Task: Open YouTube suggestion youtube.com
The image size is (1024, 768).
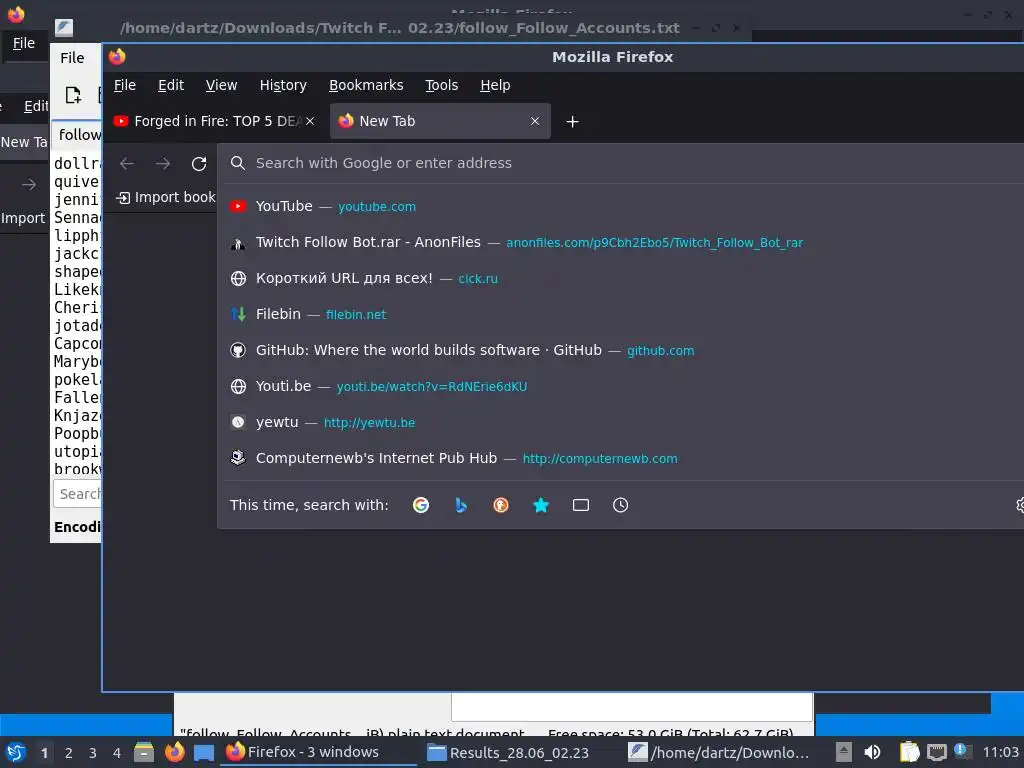Action: coord(620,206)
